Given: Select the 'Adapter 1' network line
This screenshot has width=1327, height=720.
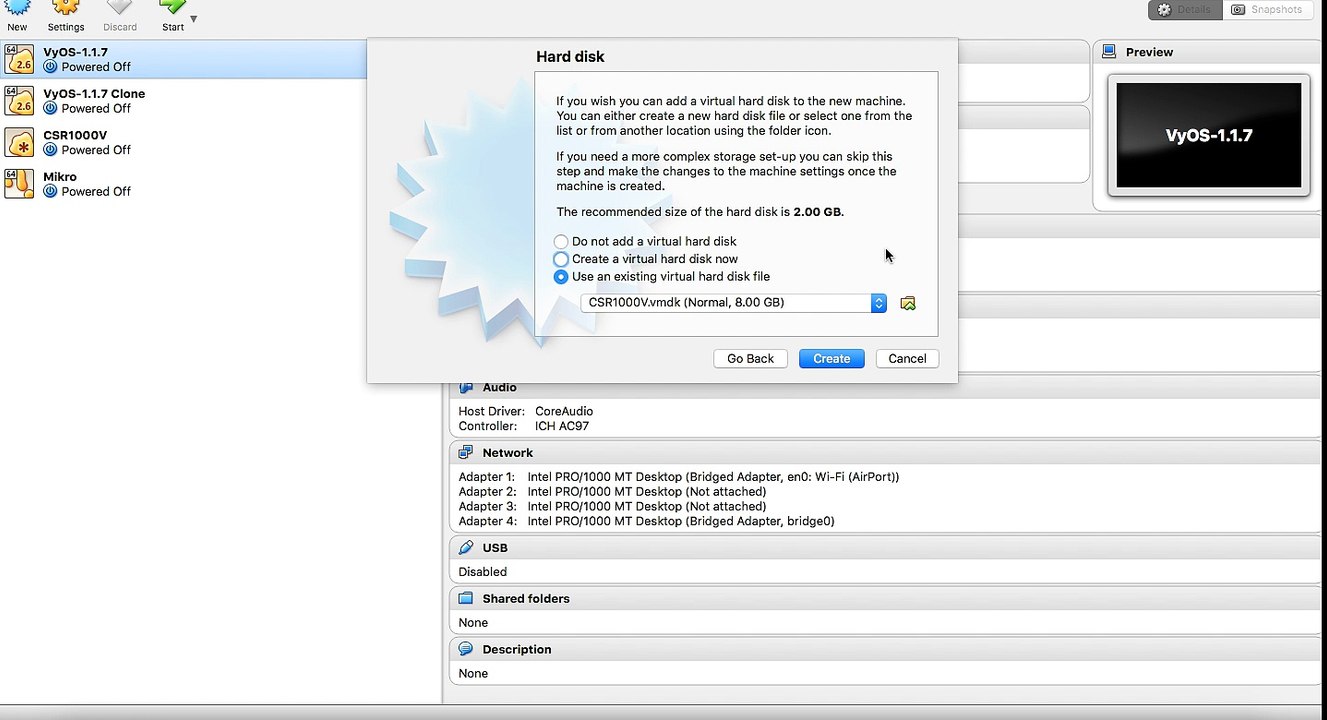Looking at the screenshot, I should [679, 477].
